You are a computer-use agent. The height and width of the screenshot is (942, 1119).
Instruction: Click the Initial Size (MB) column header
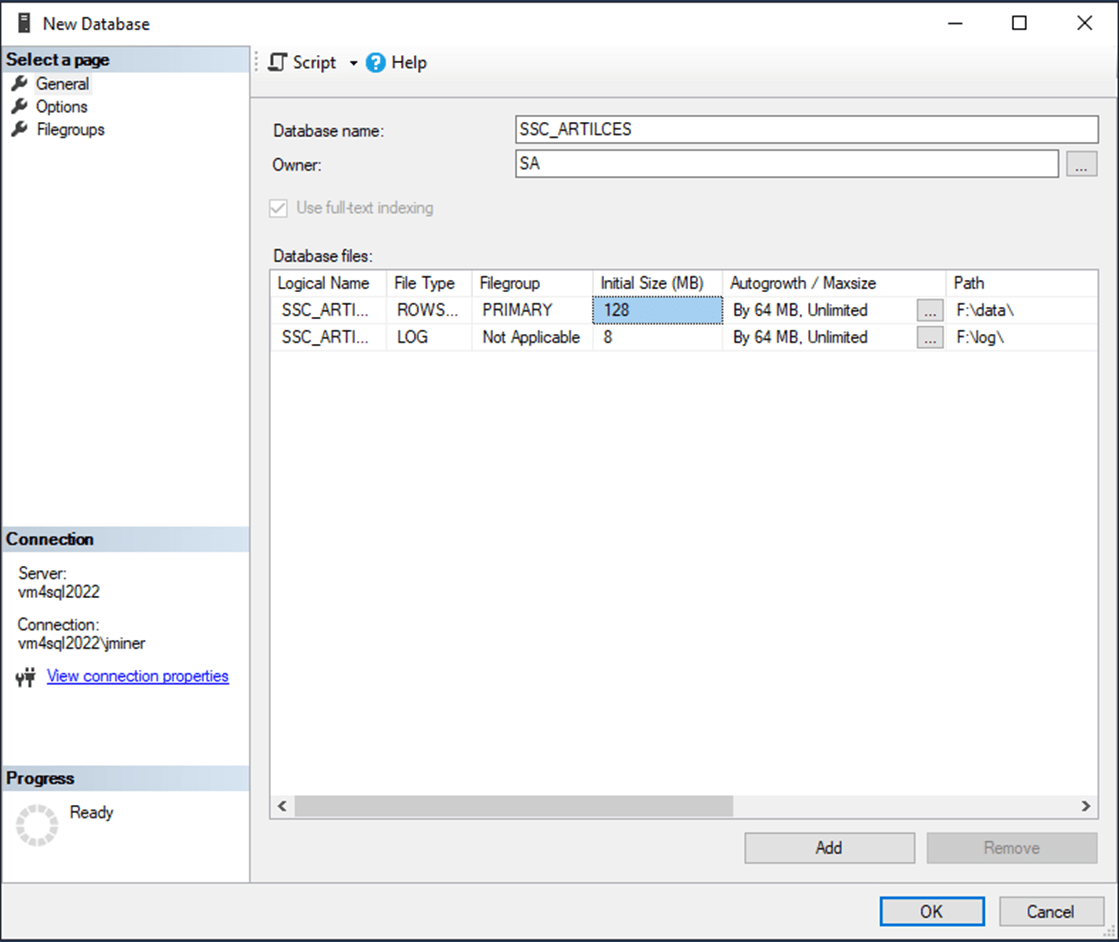(657, 283)
